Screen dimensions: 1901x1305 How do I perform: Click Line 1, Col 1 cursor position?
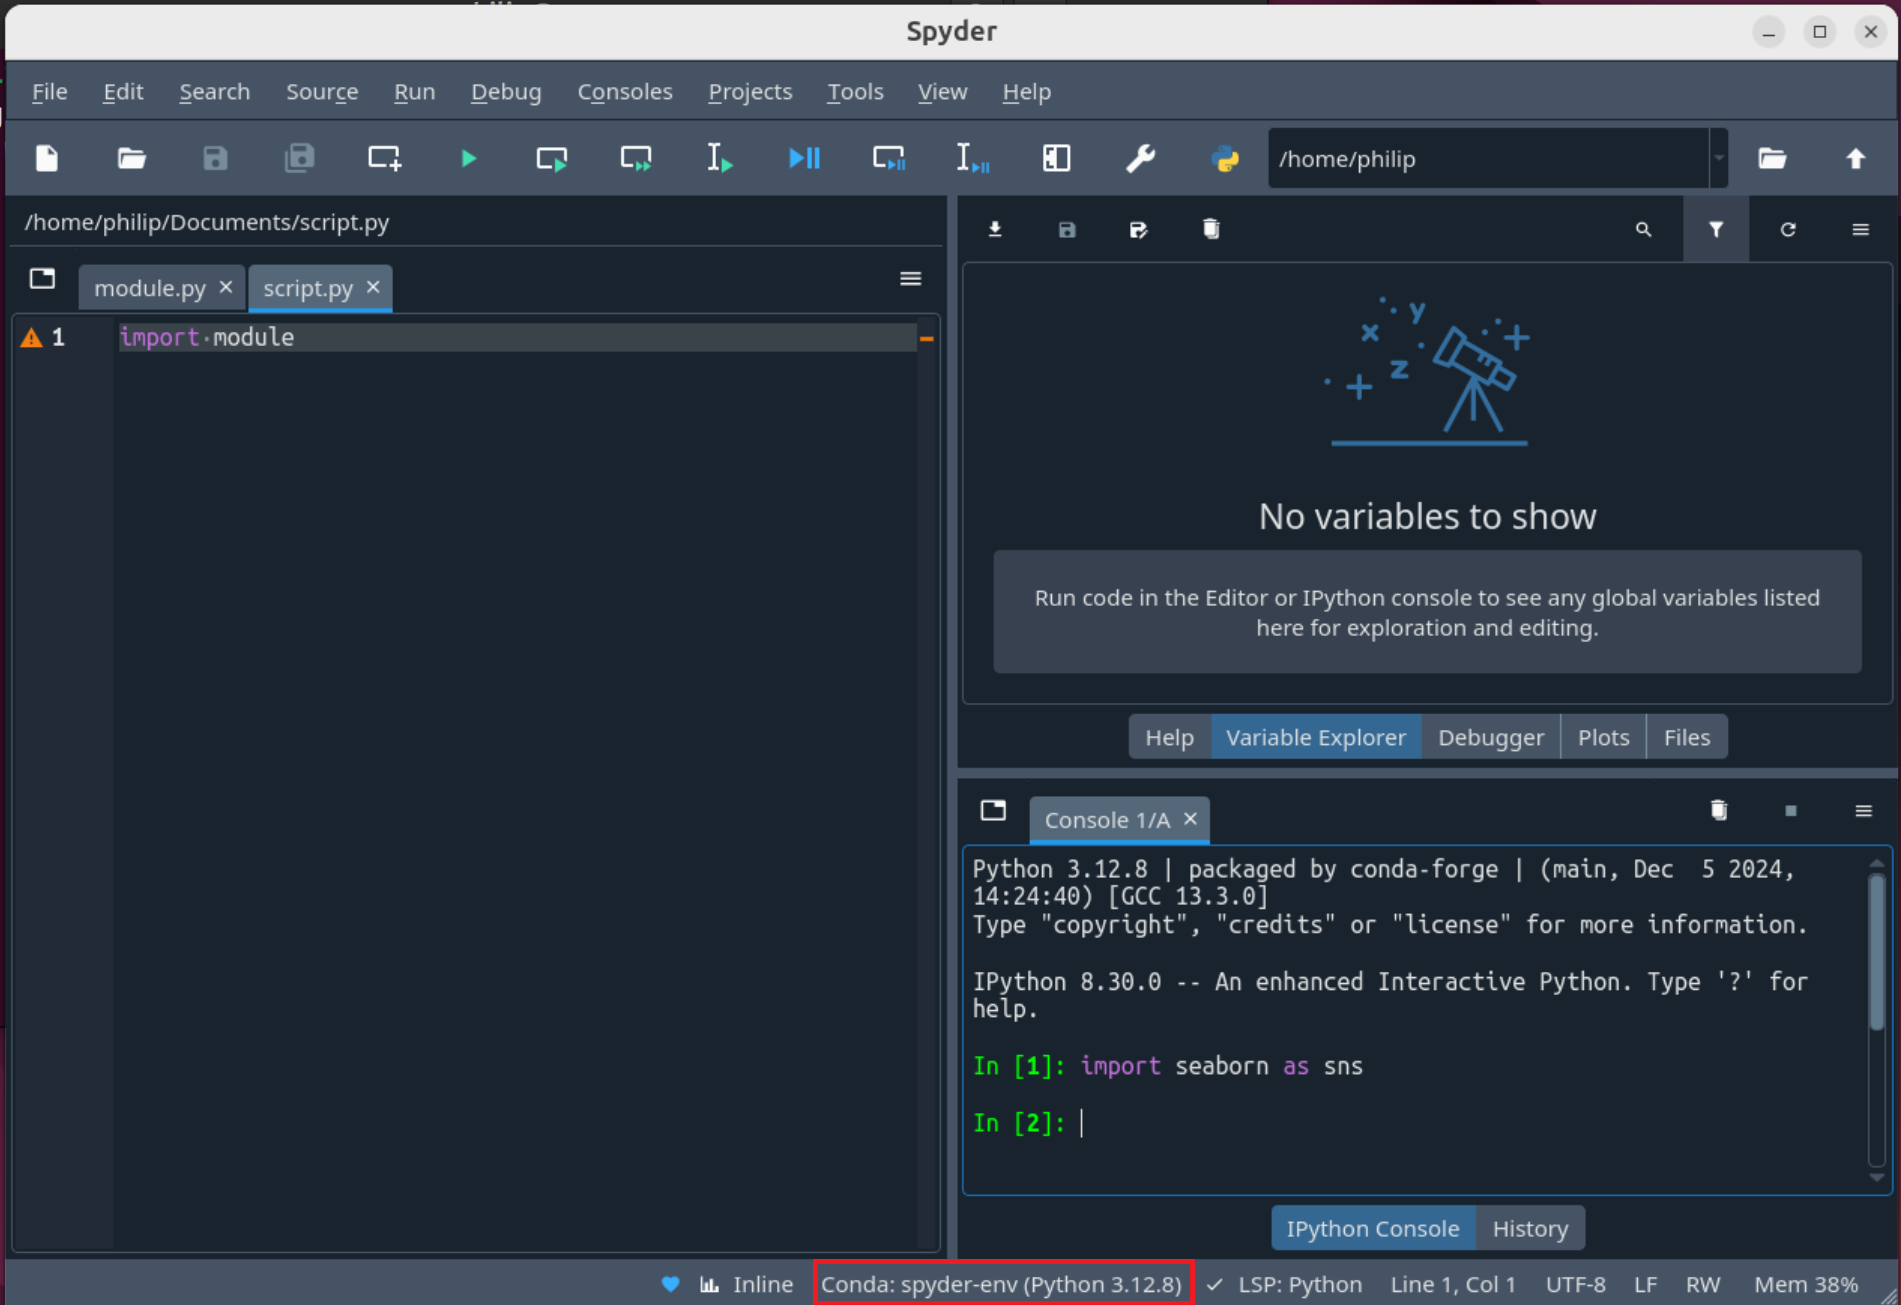pyautogui.click(x=1453, y=1284)
